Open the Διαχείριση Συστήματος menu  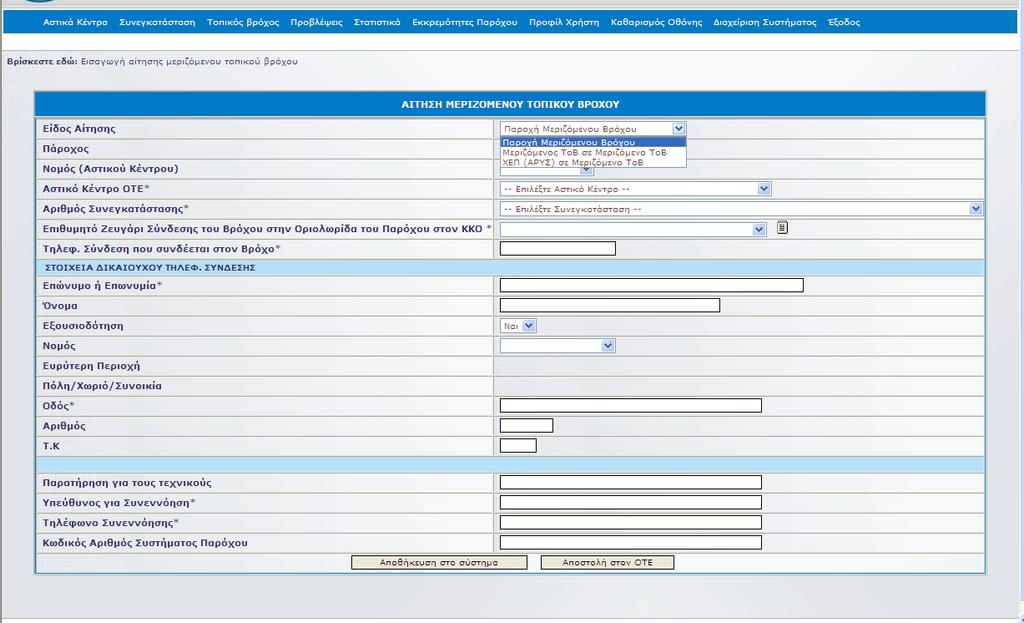click(765, 22)
